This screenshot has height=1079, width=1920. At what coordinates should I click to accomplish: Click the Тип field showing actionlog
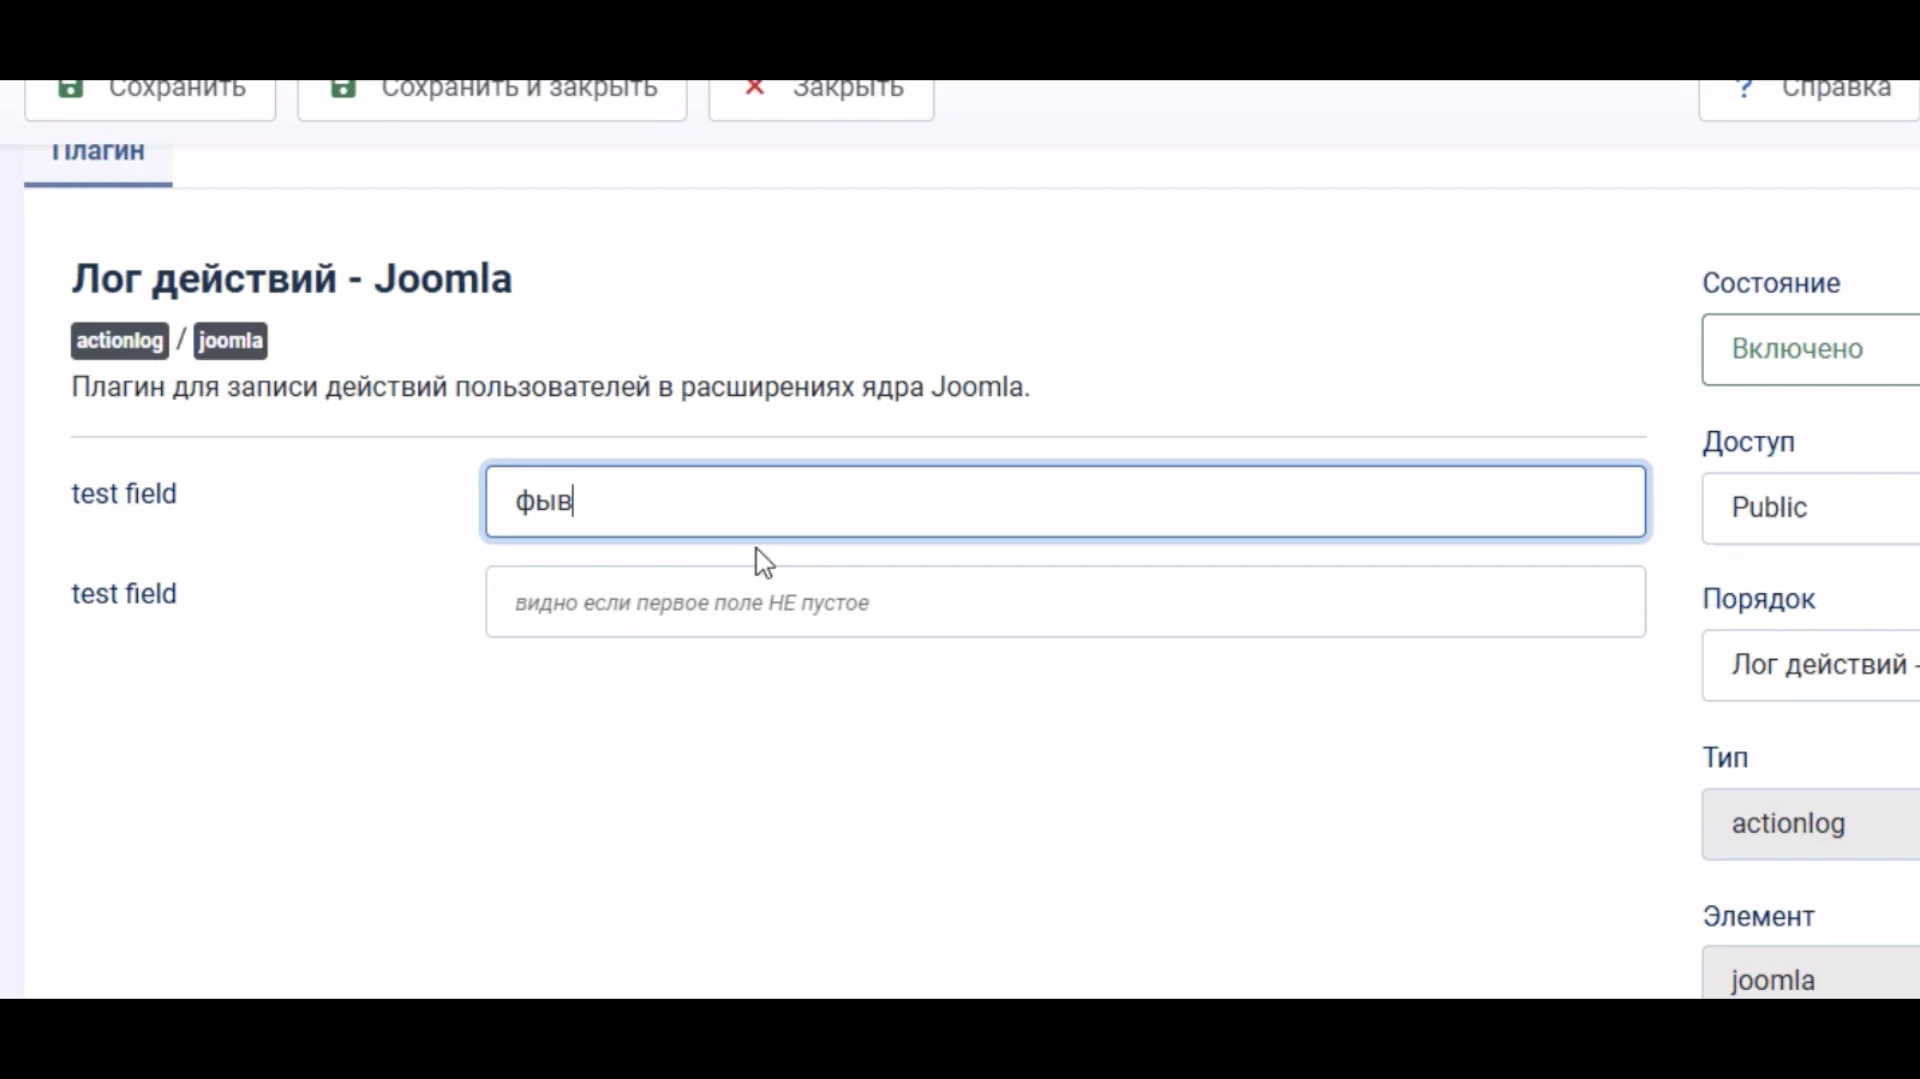[x=1810, y=823]
